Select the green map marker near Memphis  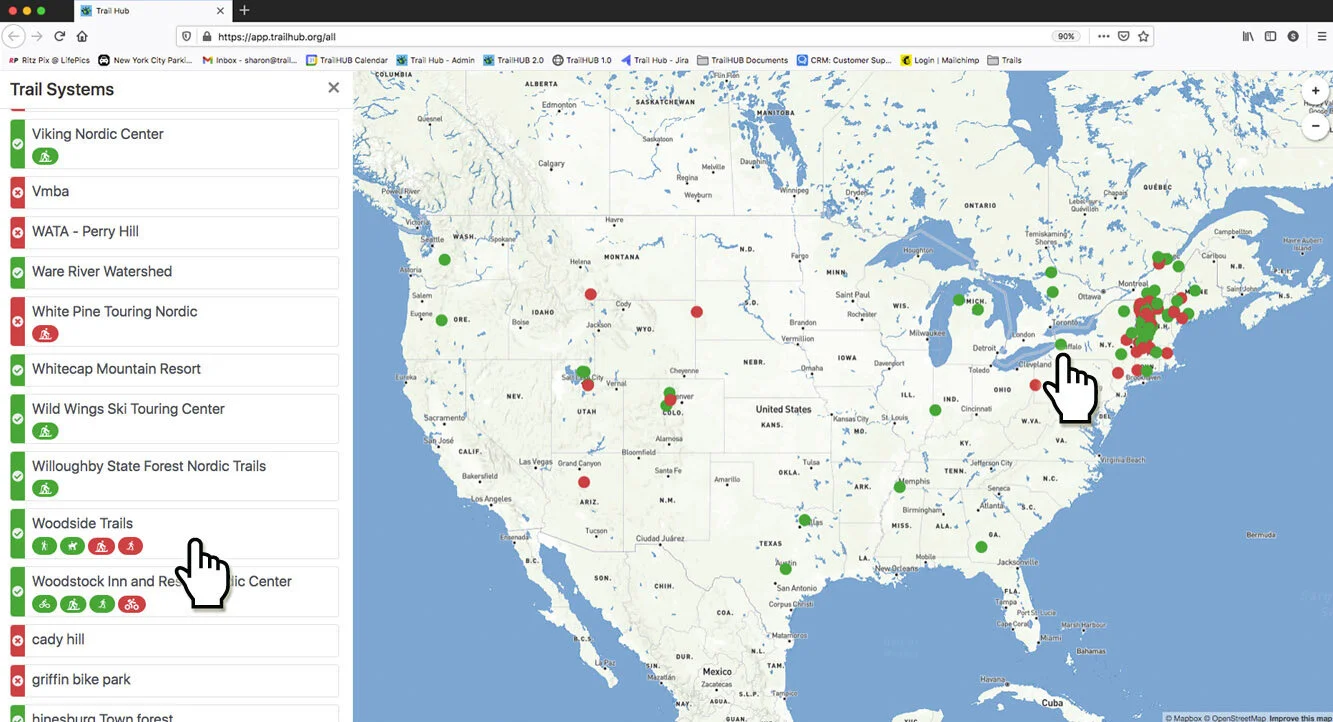(899, 487)
